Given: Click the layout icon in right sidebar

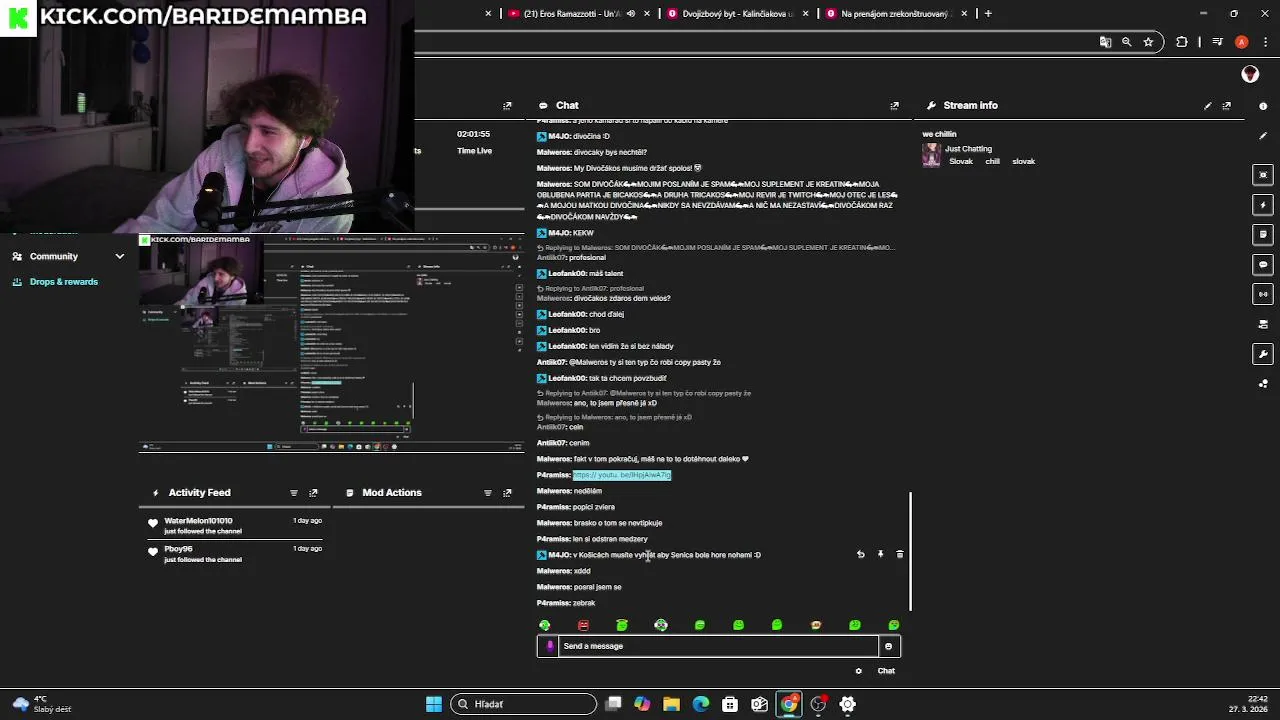Looking at the screenshot, I should pos(1263,324).
